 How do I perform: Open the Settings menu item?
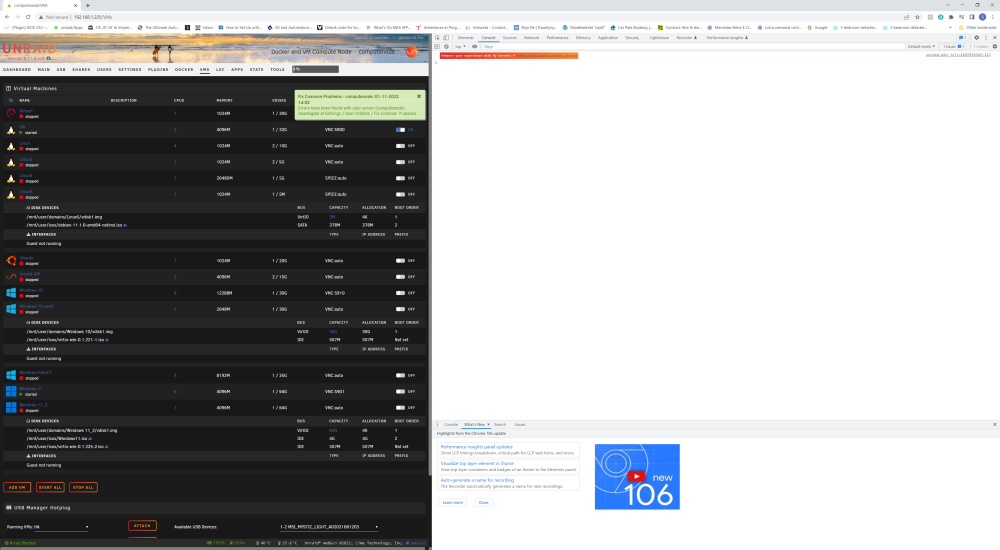pos(129,70)
